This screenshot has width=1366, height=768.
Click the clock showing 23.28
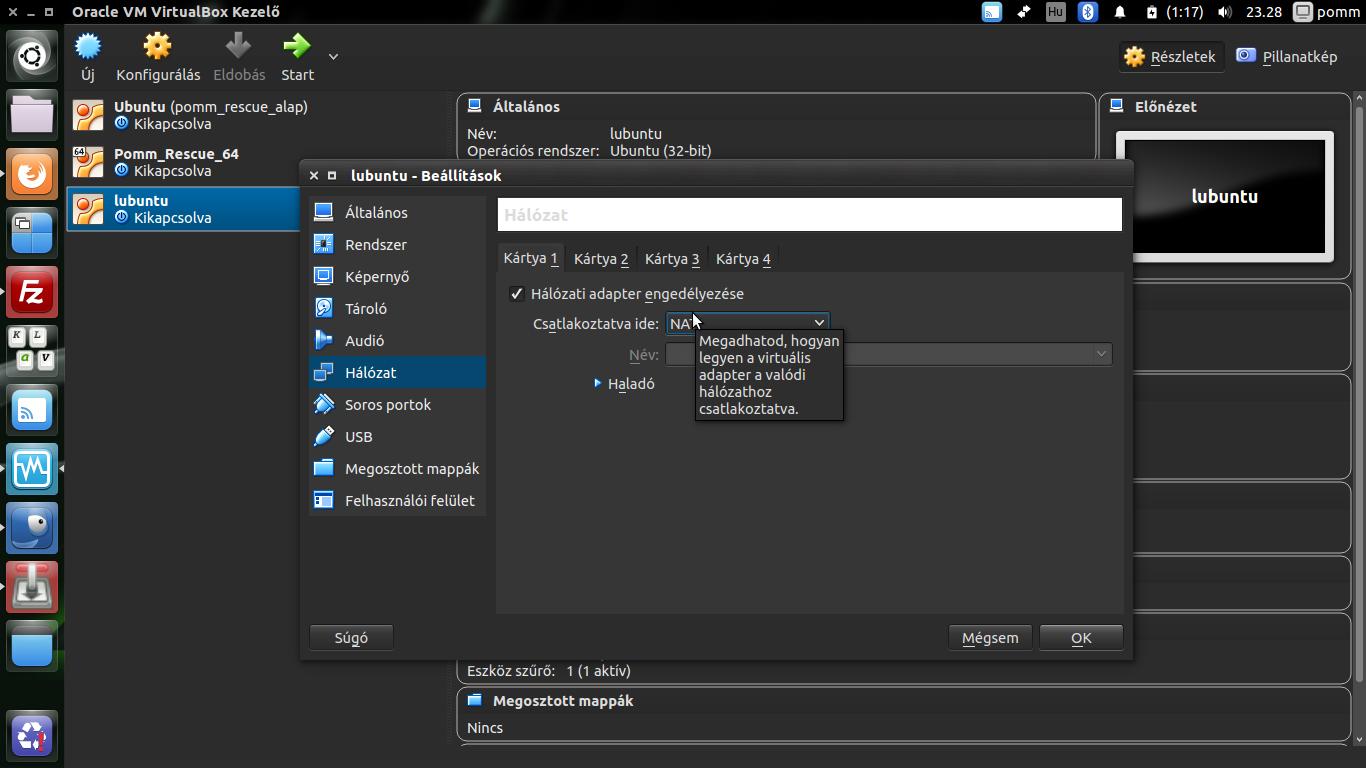coord(1264,12)
